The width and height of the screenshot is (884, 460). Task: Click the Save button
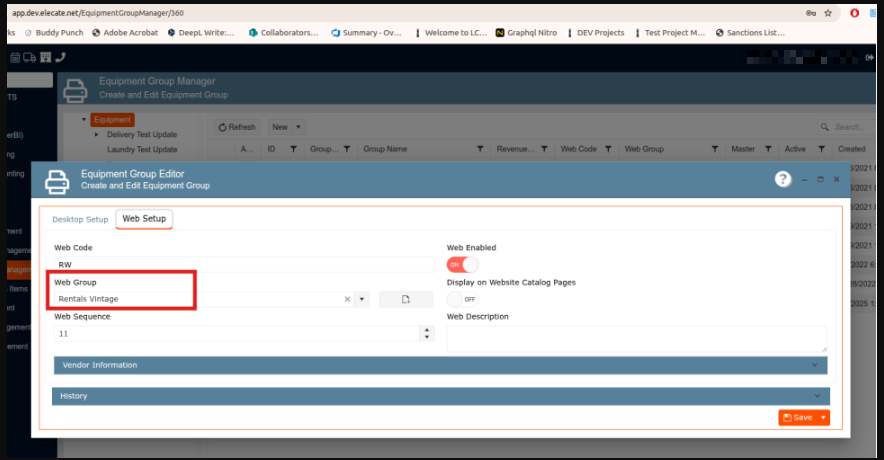[x=798, y=417]
